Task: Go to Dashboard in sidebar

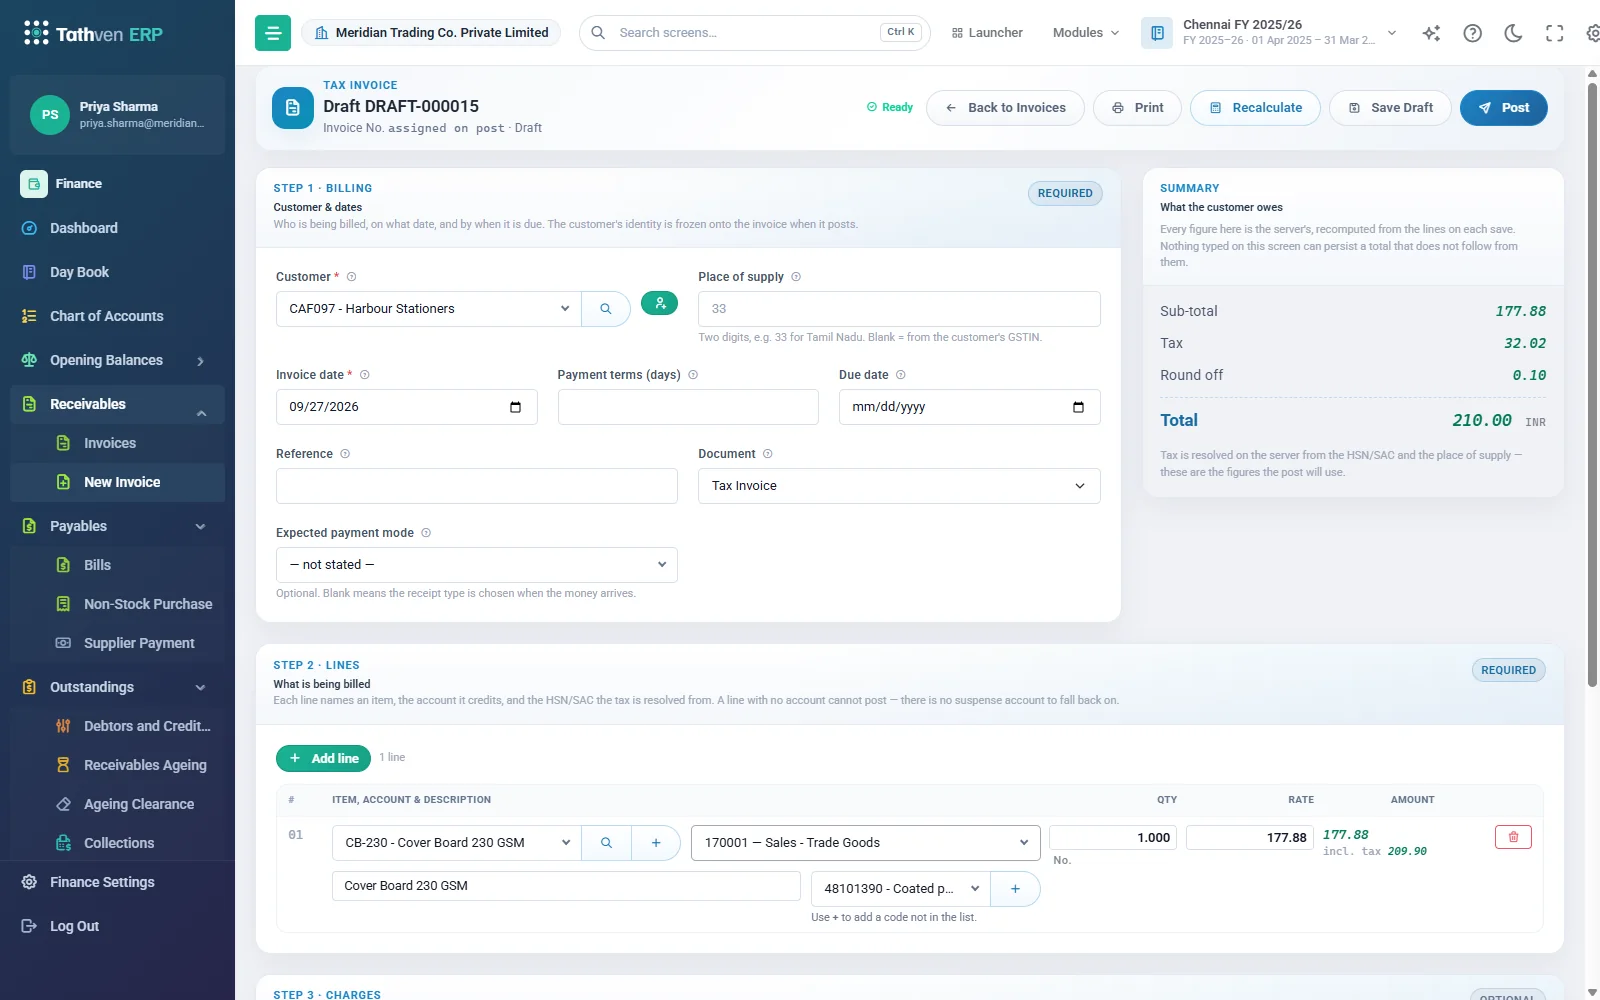Action: [x=118, y=228]
